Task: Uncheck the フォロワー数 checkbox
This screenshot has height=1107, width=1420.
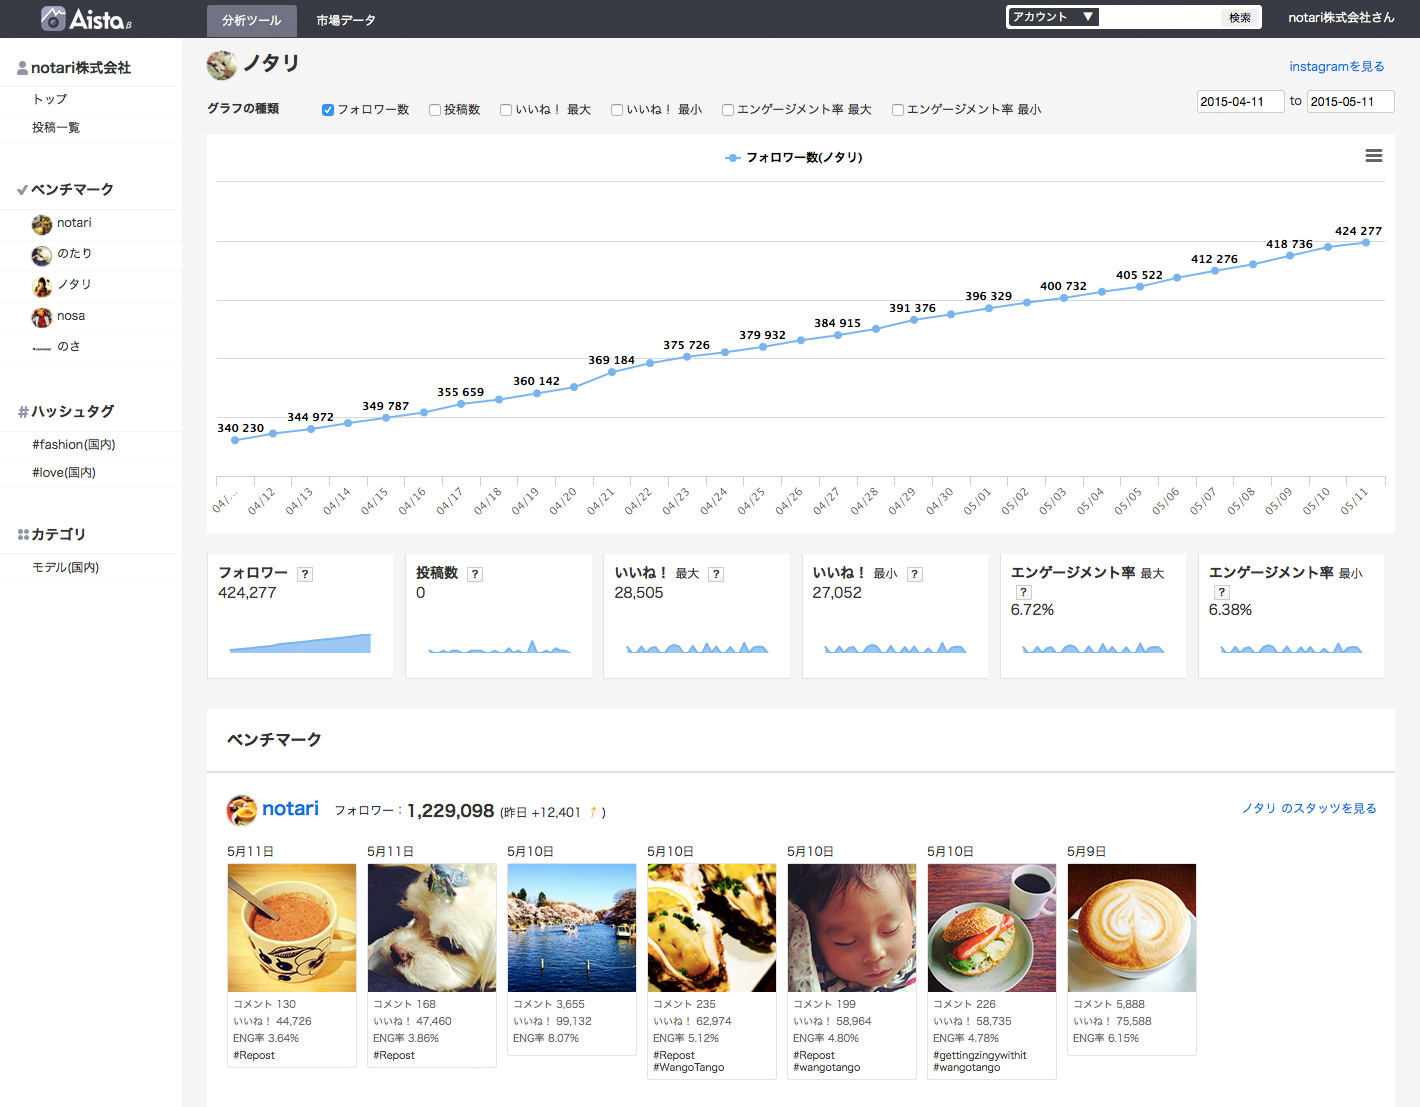Action: click(327, 110)
